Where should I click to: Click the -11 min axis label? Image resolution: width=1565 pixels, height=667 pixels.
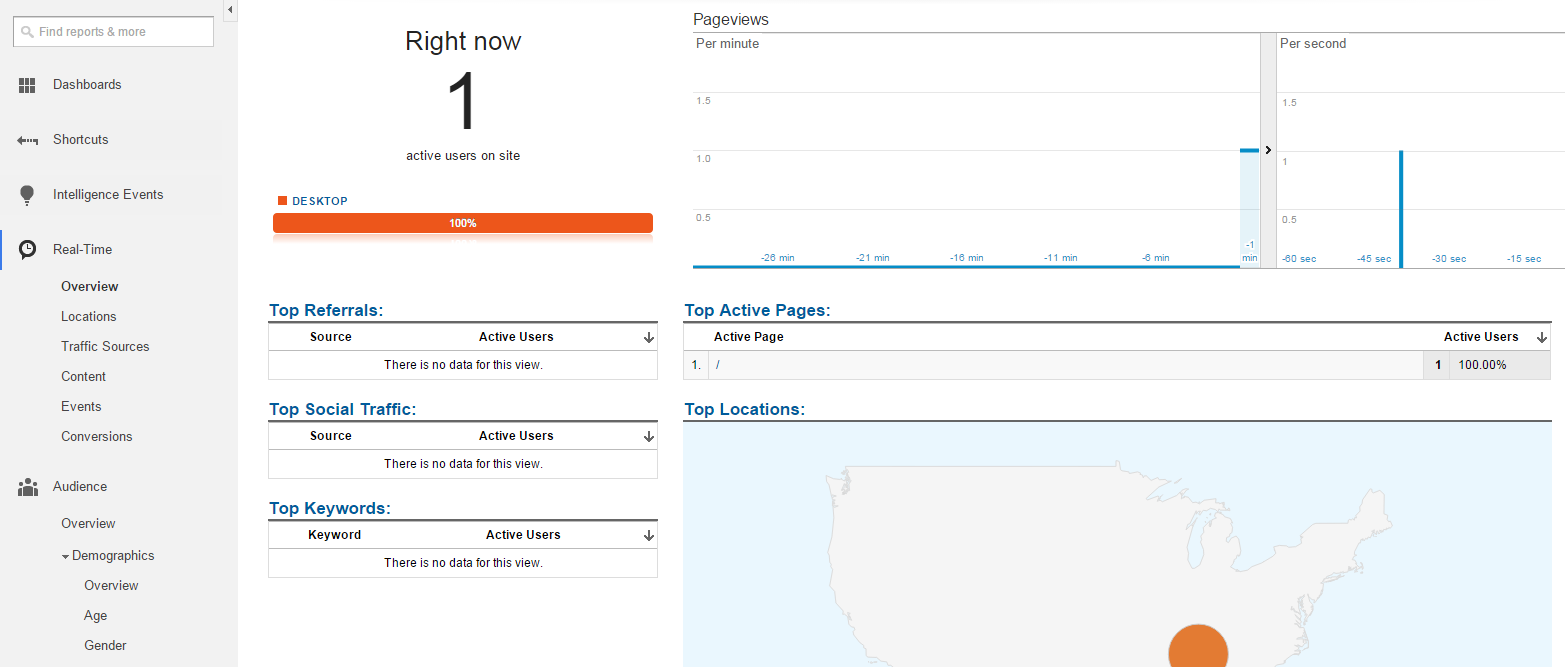tap(1061, 258)
